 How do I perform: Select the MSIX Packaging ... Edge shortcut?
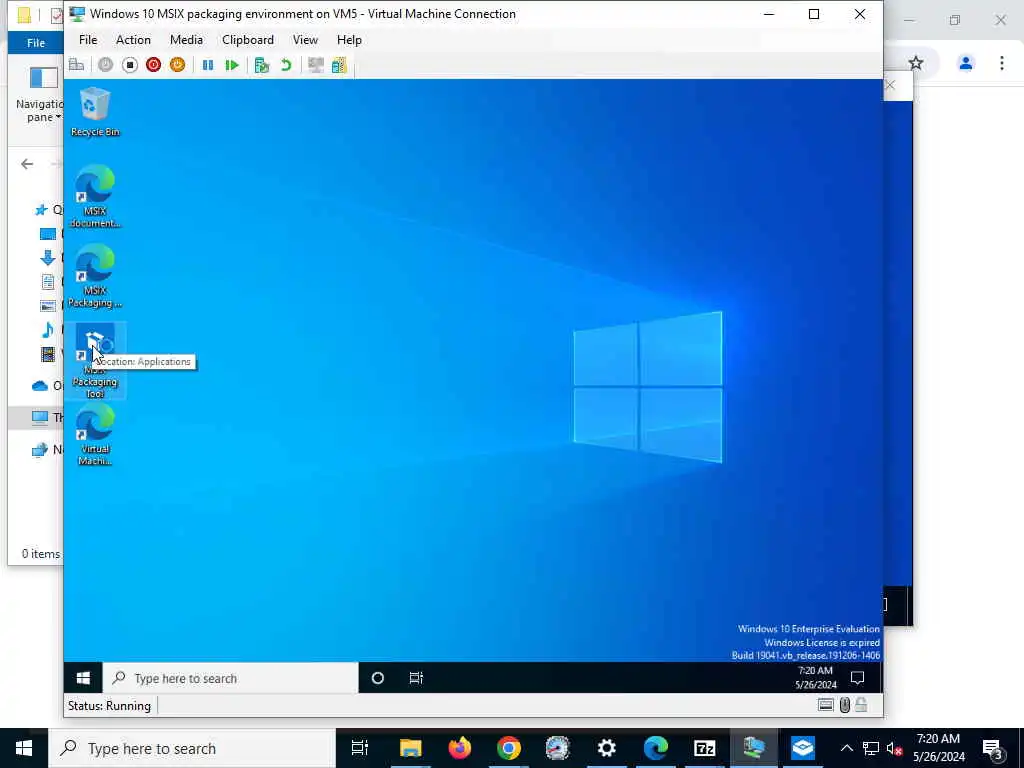95,276
